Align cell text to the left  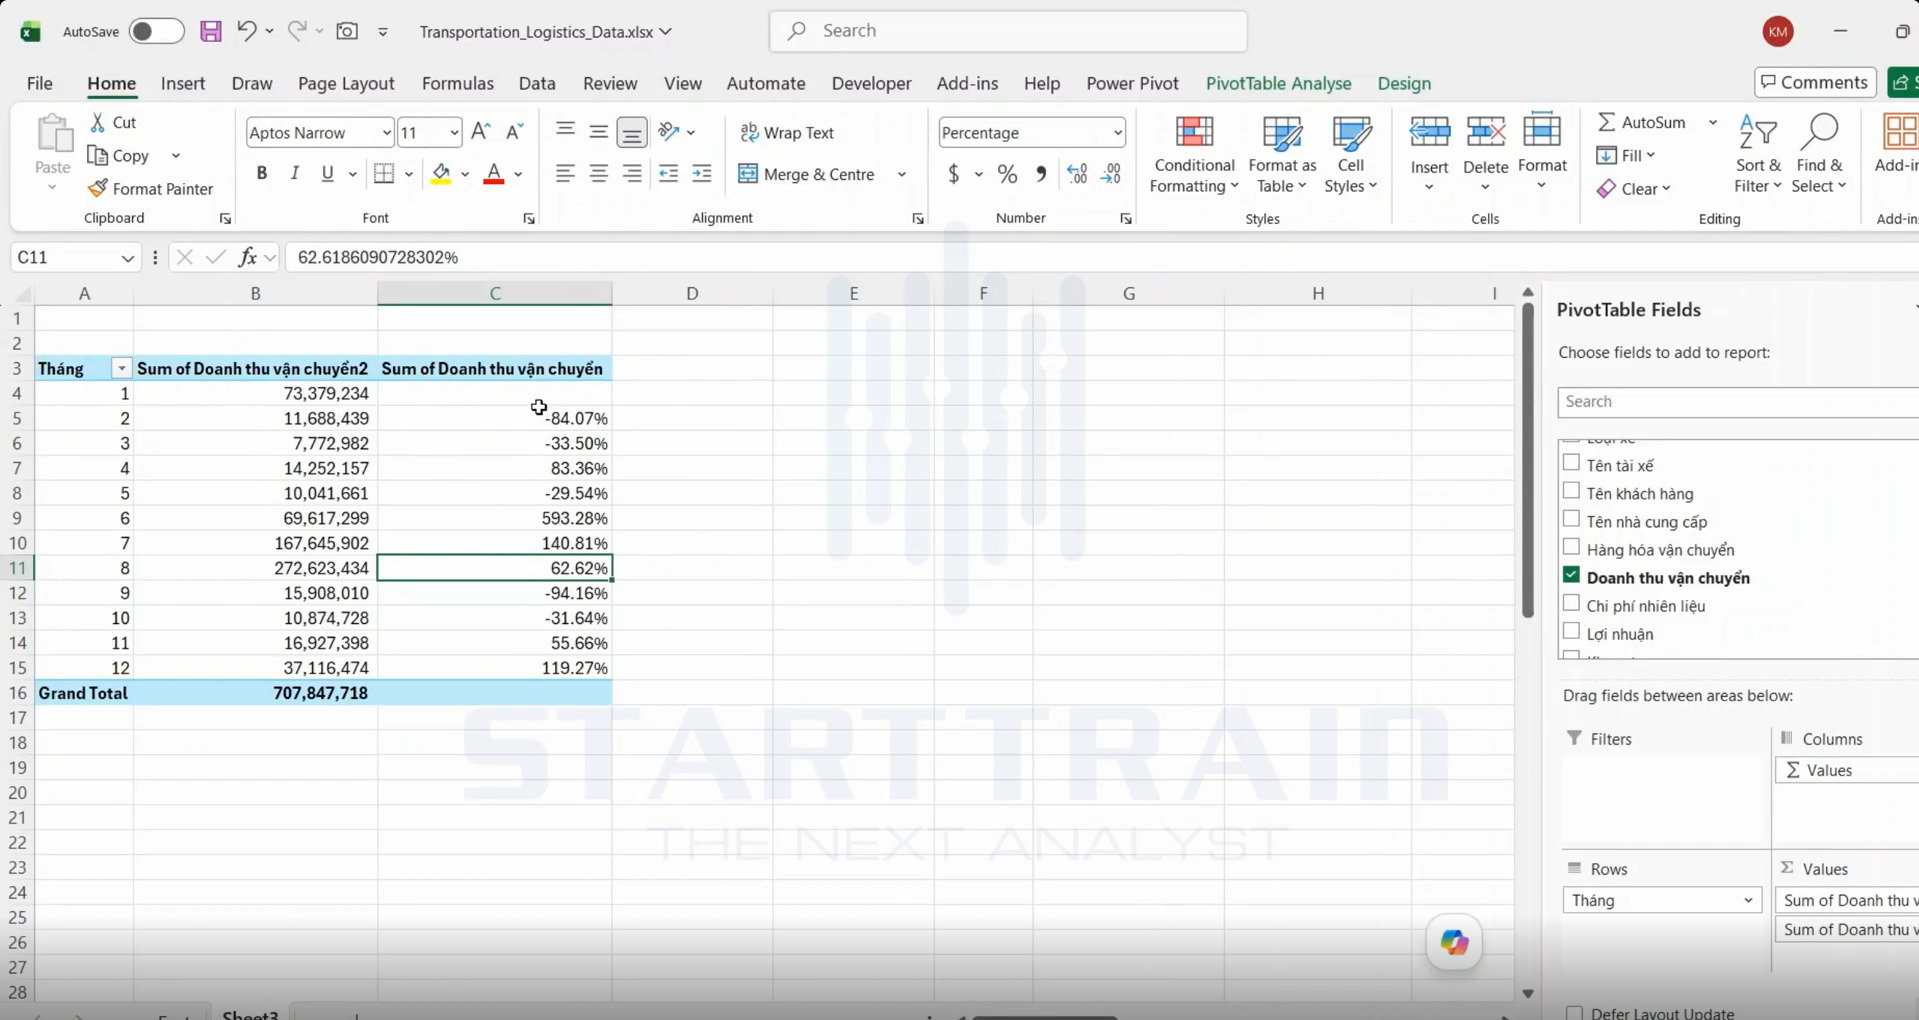click(565, 174)
